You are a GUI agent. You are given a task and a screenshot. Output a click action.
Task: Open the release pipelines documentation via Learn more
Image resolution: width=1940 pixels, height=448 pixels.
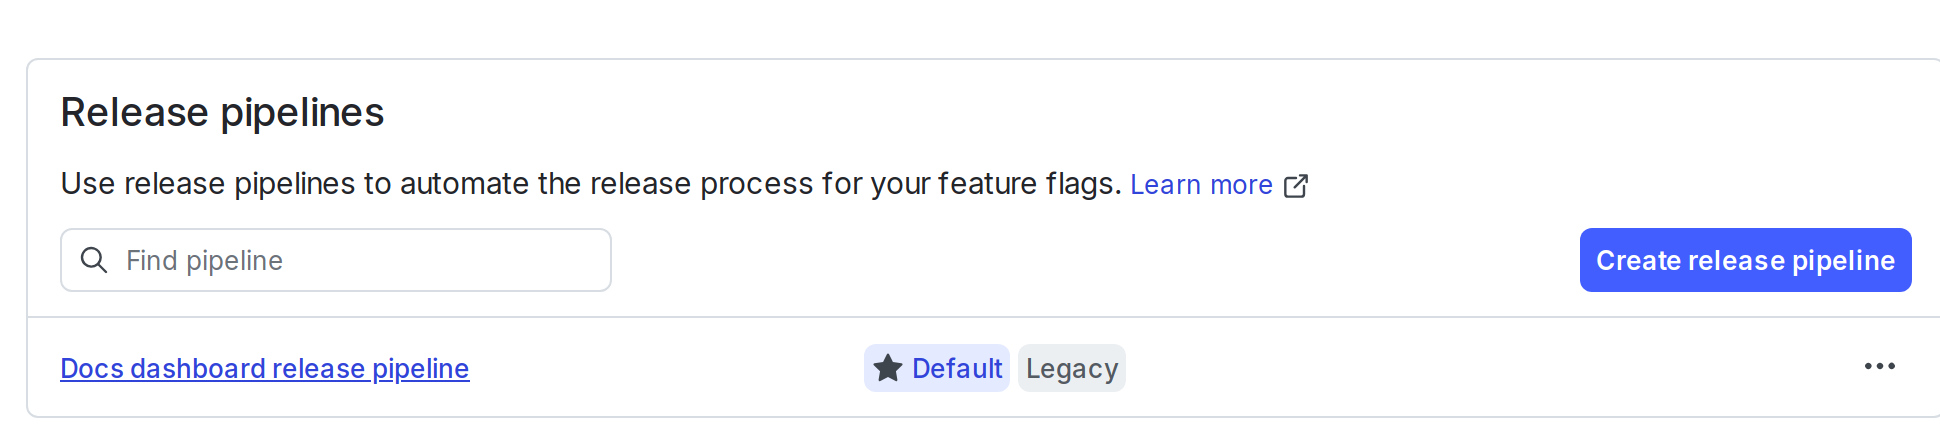point(1200,185)
